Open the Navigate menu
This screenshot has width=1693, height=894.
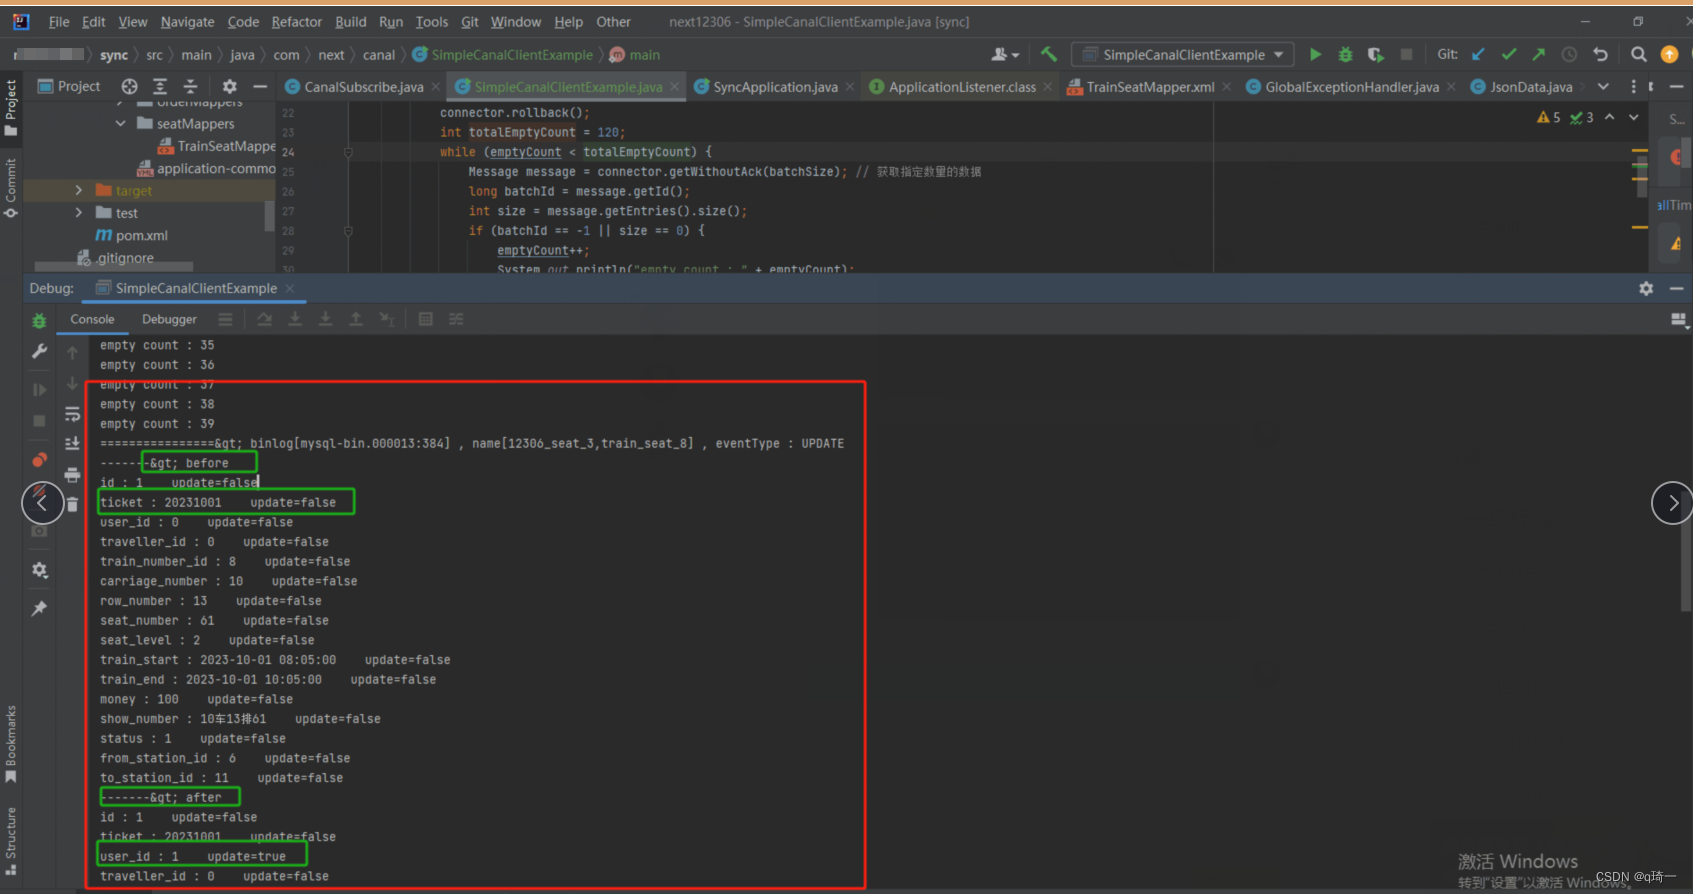(x=187, y=21)
